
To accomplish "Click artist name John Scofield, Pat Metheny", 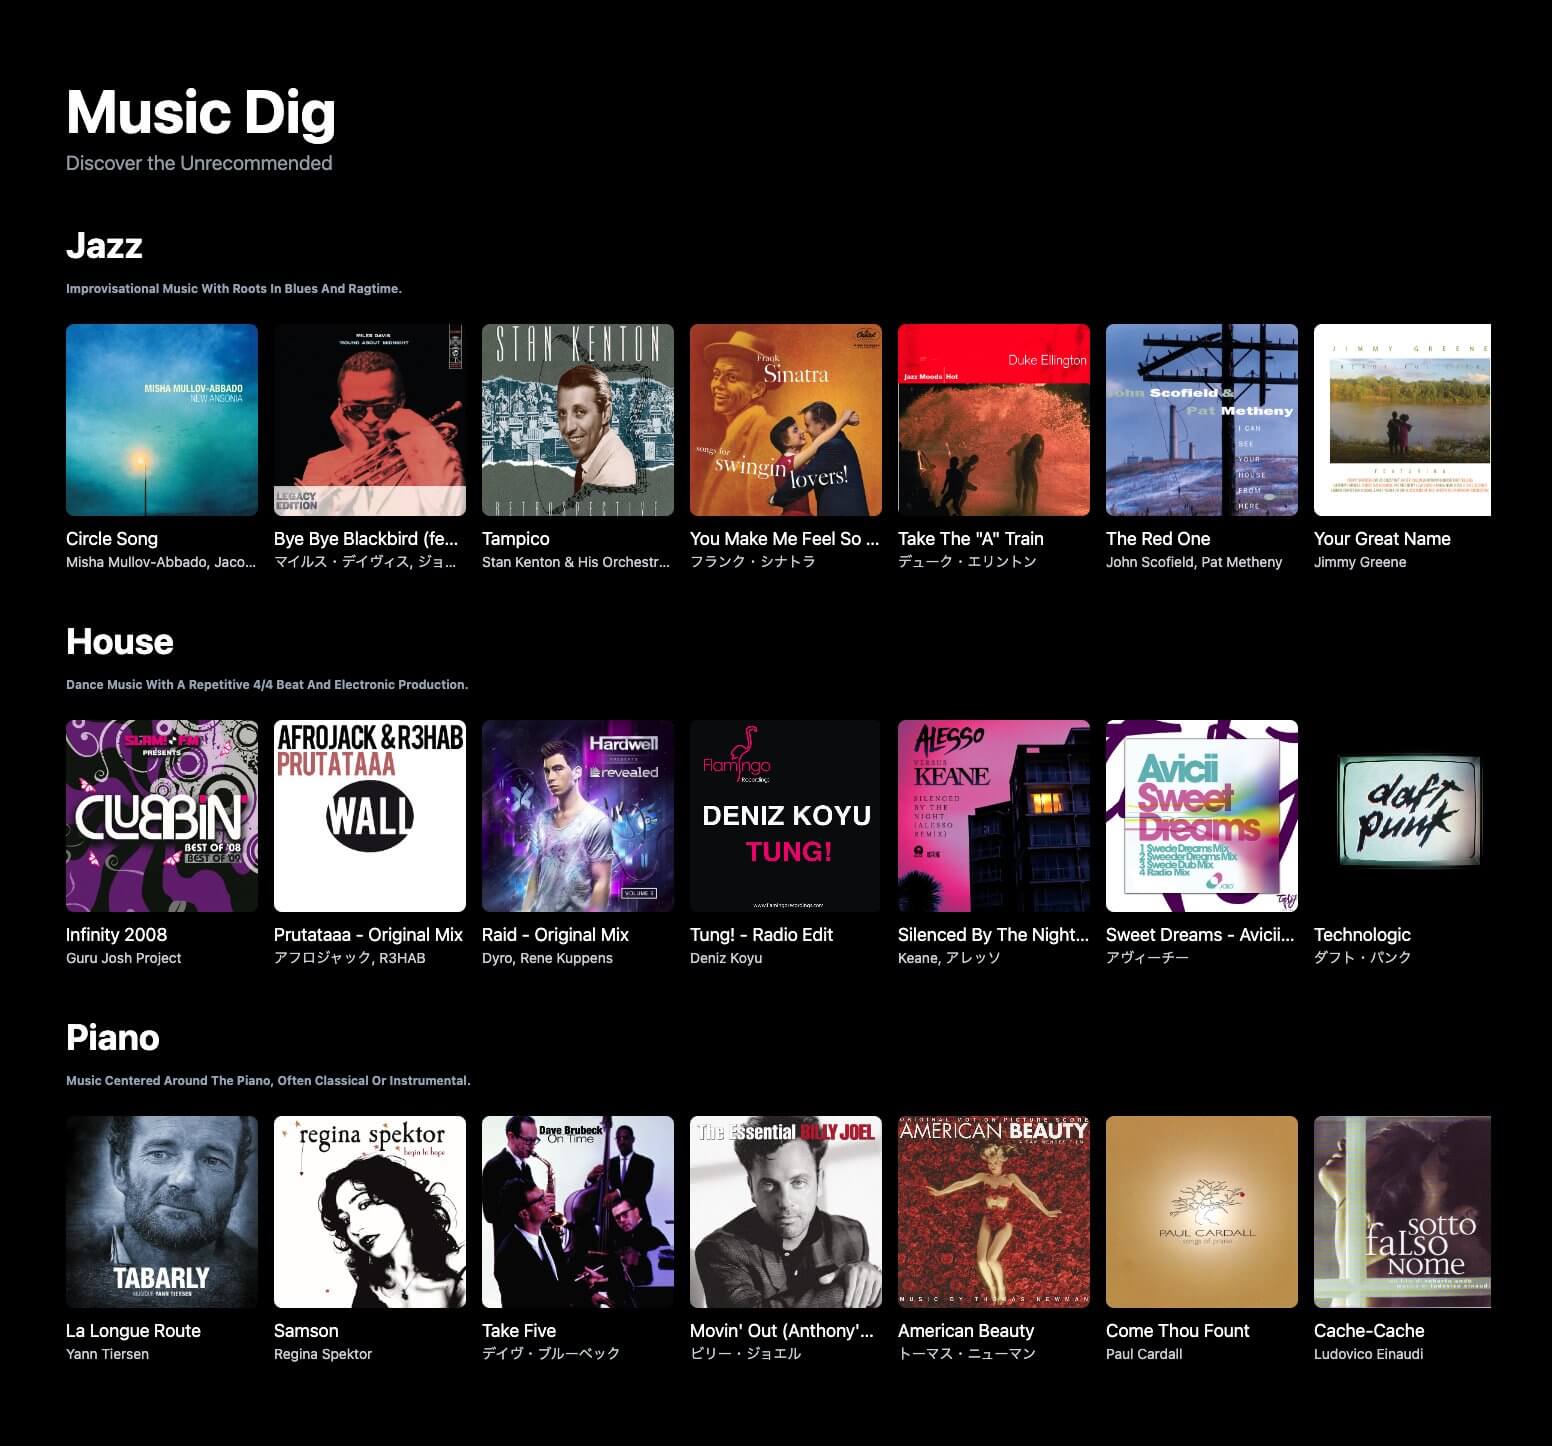I will point(1194,562).
